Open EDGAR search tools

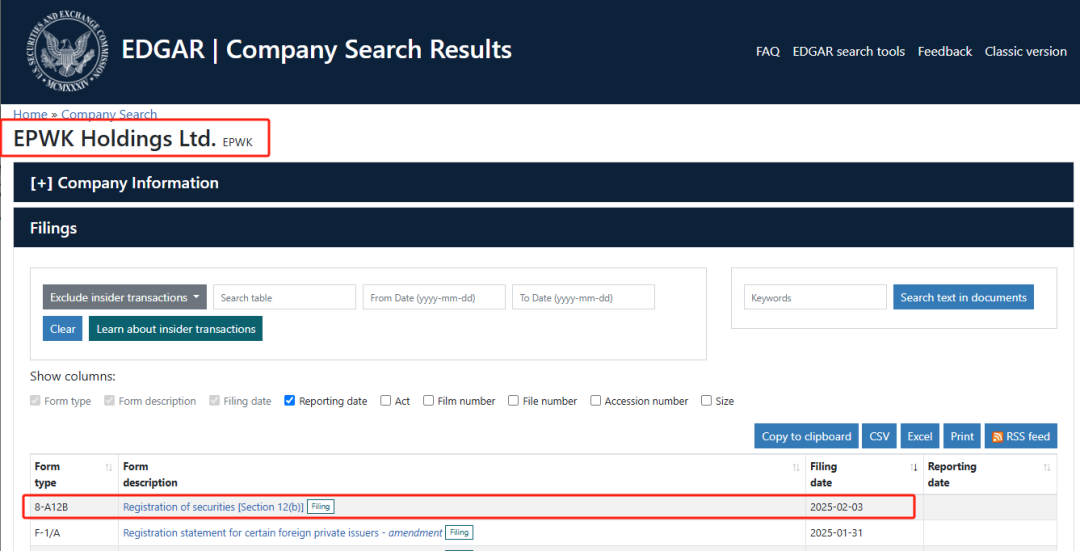click(x=849, y=52)
